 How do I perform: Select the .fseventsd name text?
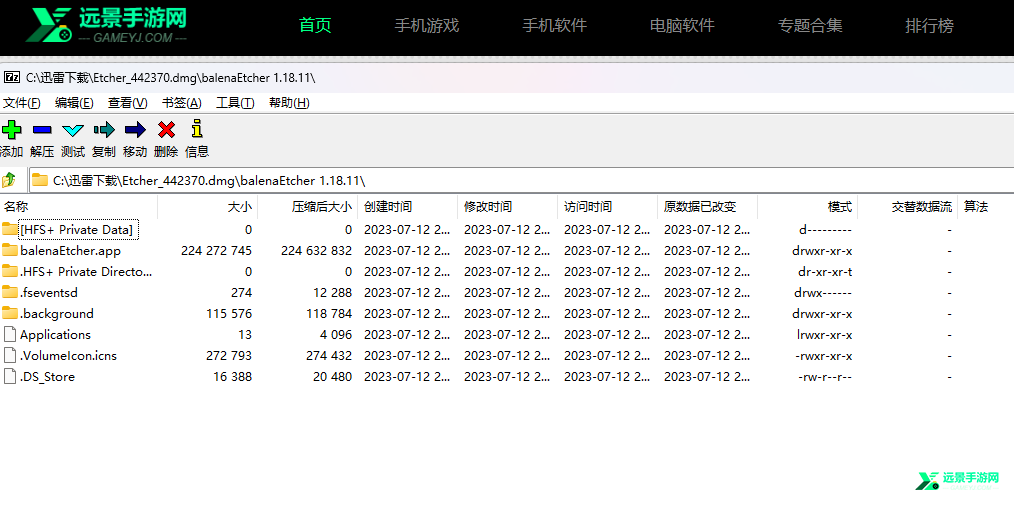pyautogui.click(x=49, y=292)
